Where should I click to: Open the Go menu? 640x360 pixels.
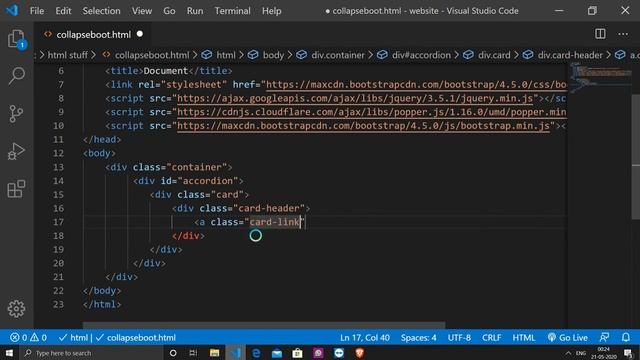coord(169,11)
